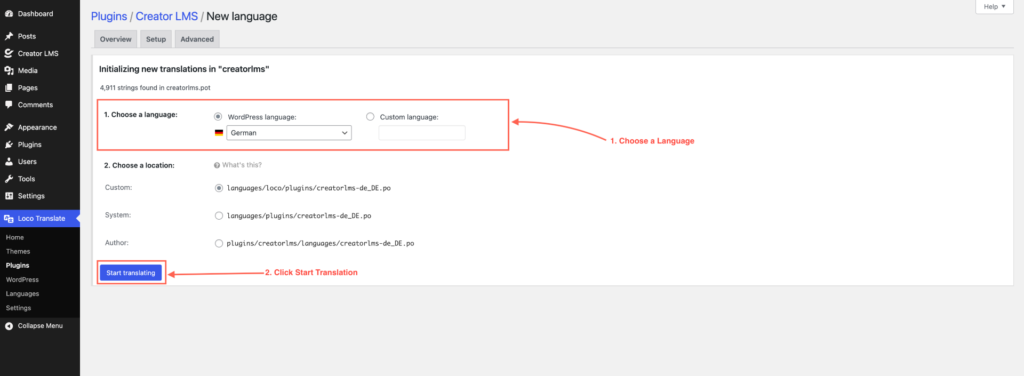Click the plugins/creatorlms/languages/creatorlms-de_DE.po path text
The image size is (1024, 376).
pos(320,243)
